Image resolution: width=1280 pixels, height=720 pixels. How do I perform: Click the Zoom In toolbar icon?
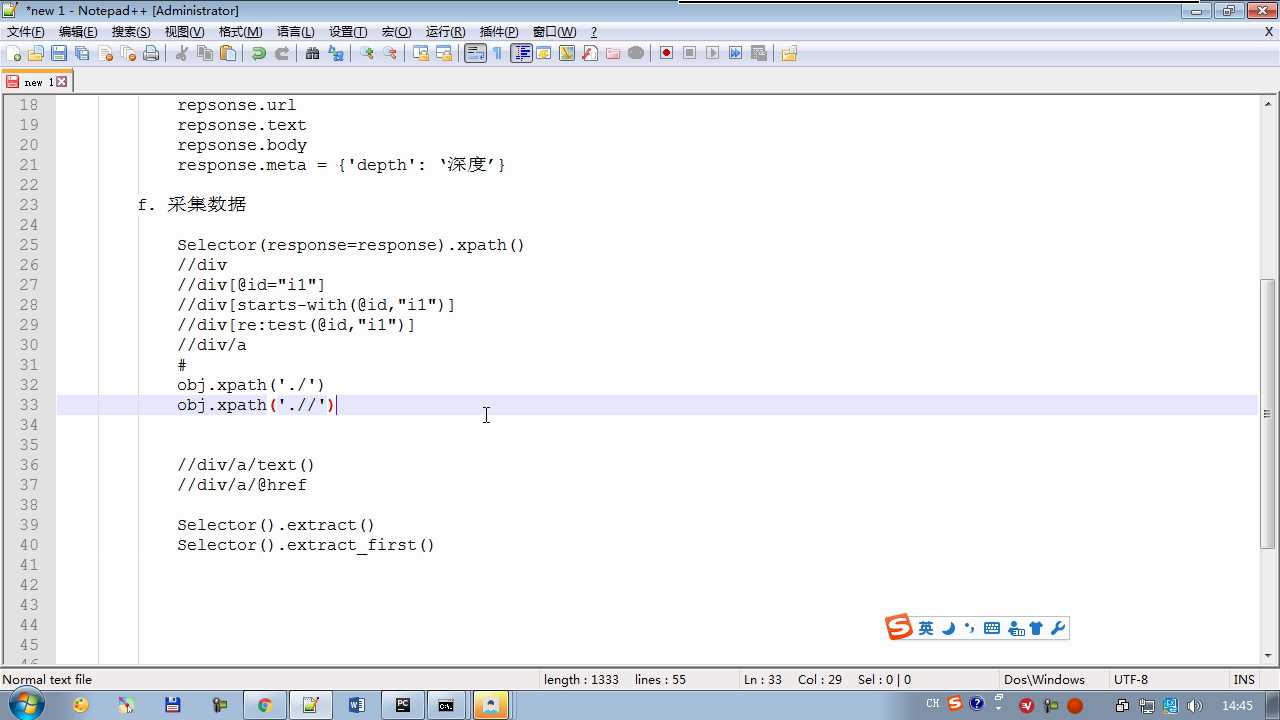(367, 54)
